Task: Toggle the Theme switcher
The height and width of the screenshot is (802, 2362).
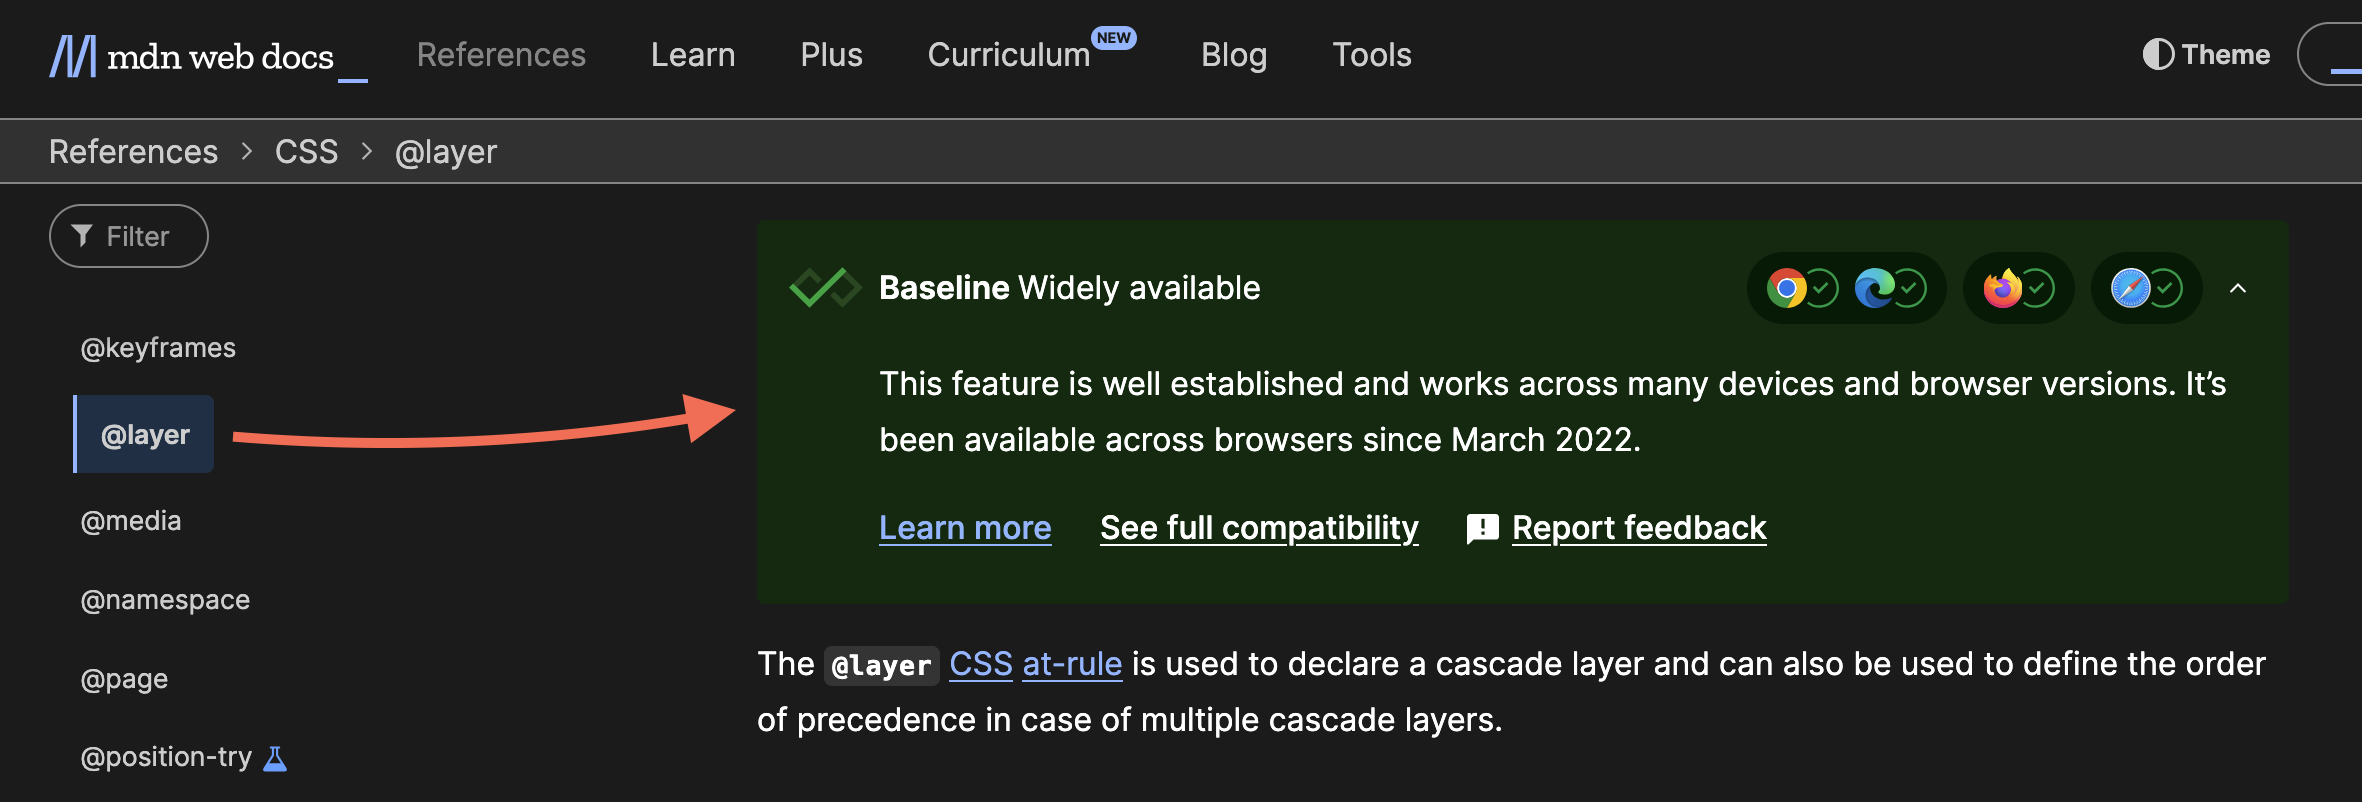Action: (x=2206, y=55)
